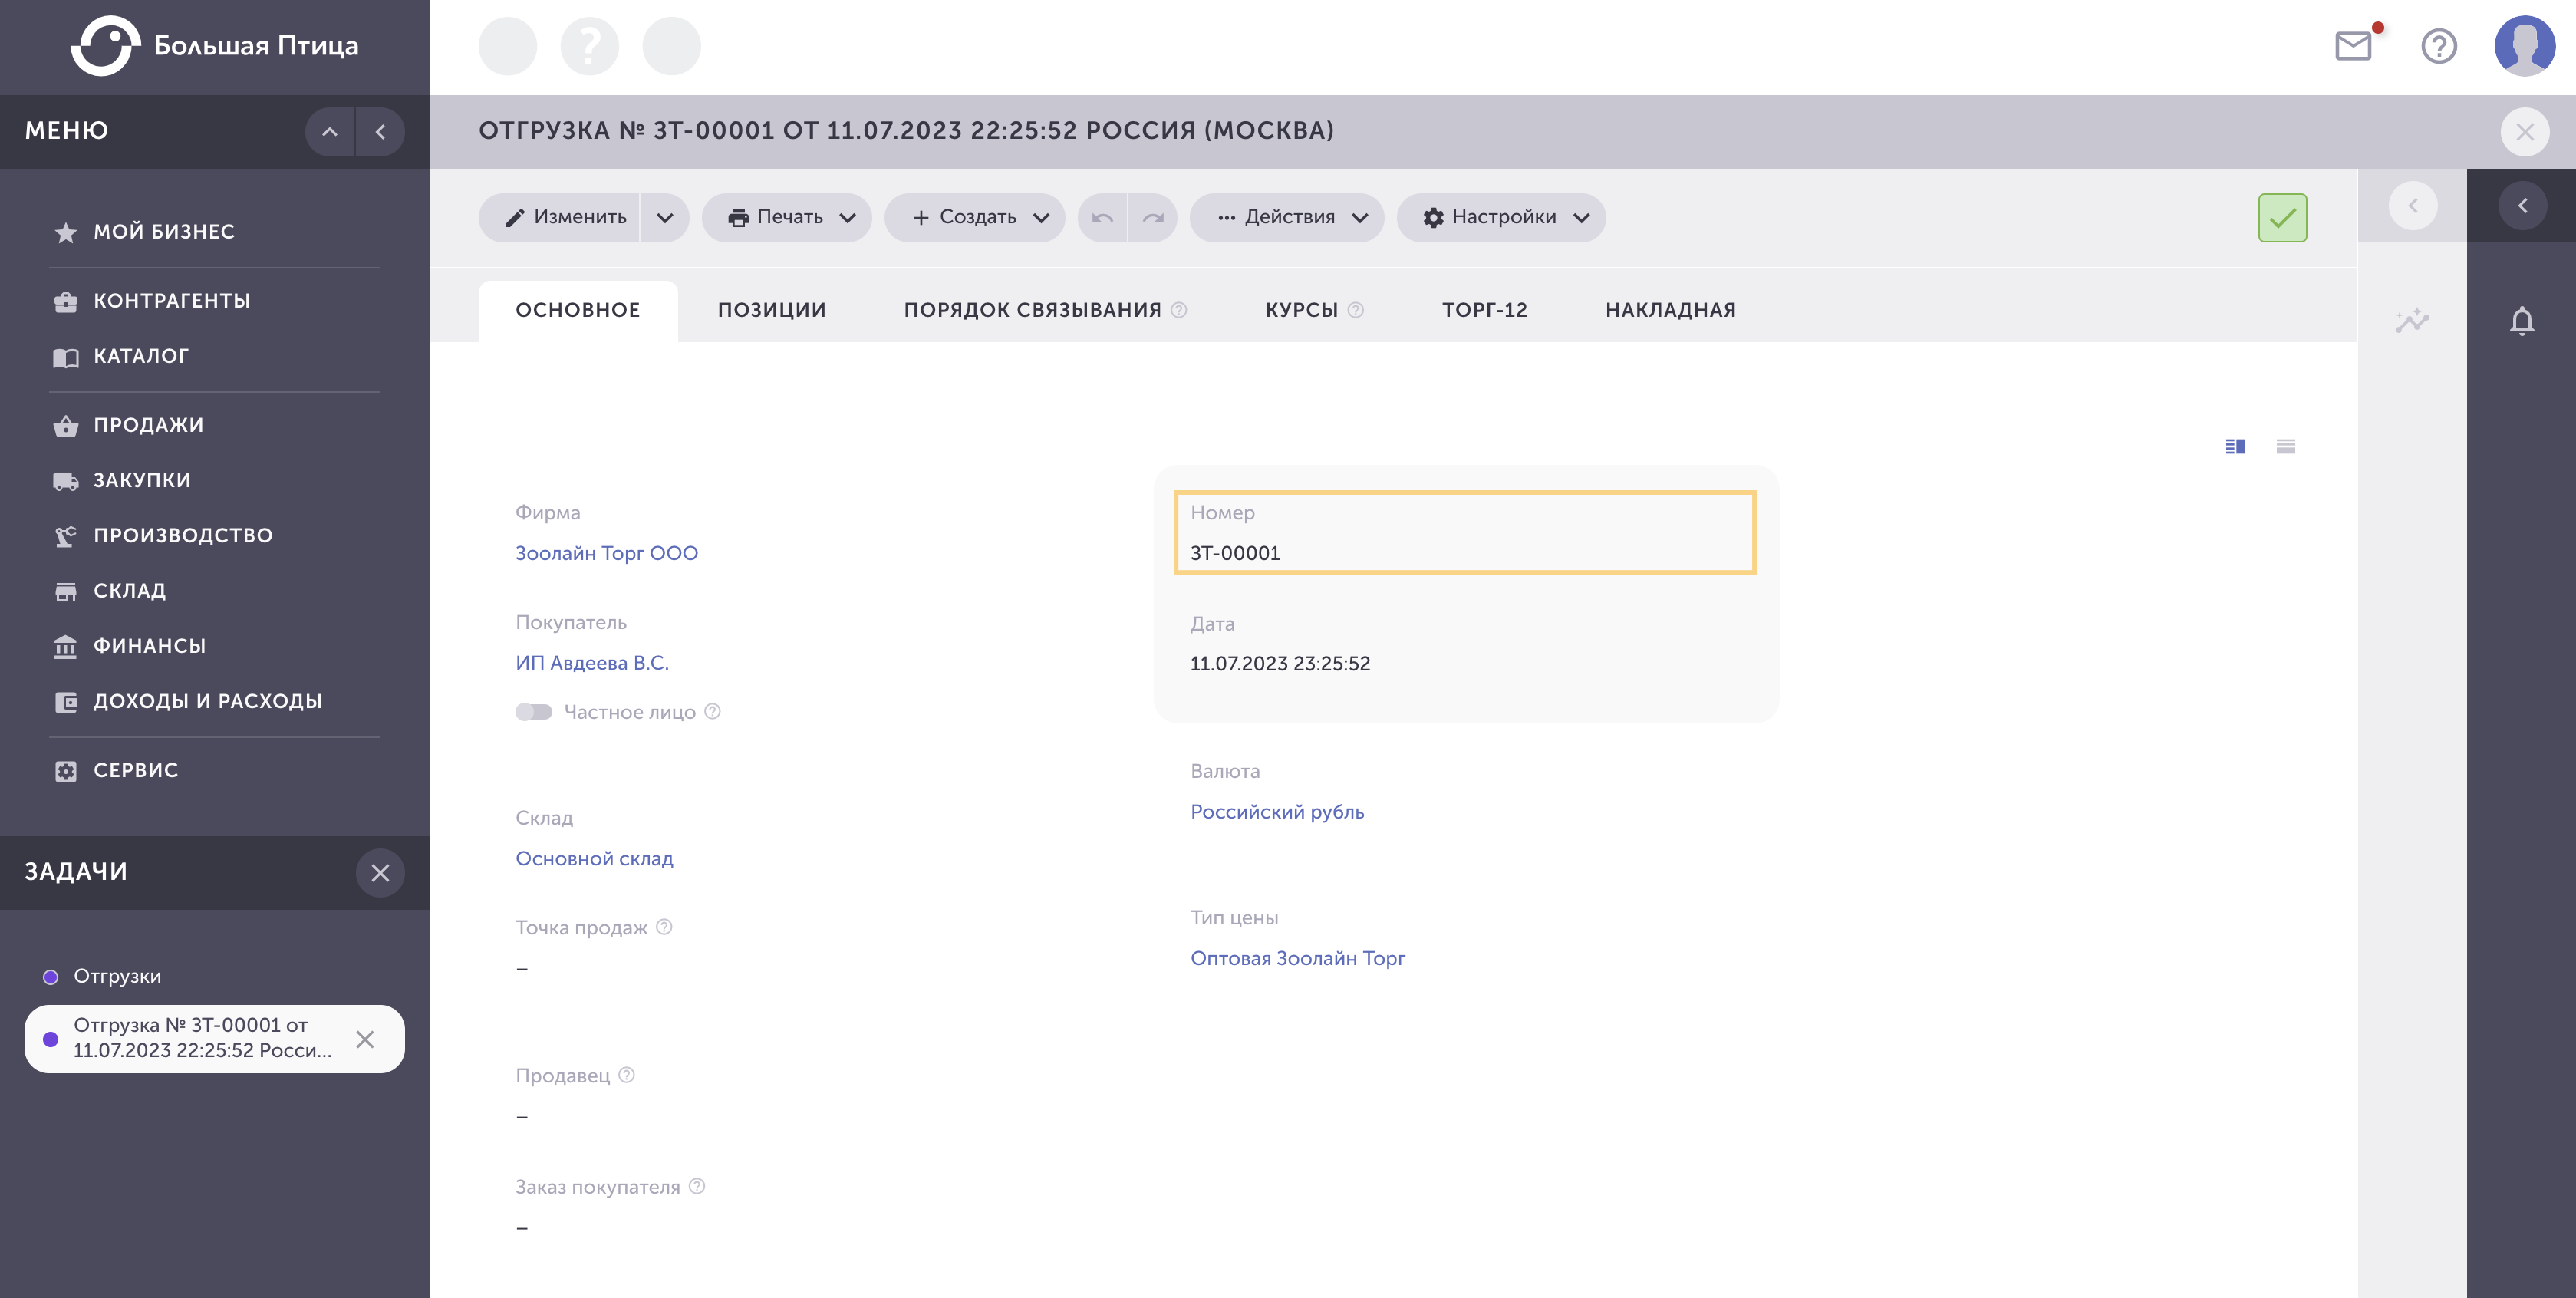Open the НАКЛАДНАЯ tab

1671,310
